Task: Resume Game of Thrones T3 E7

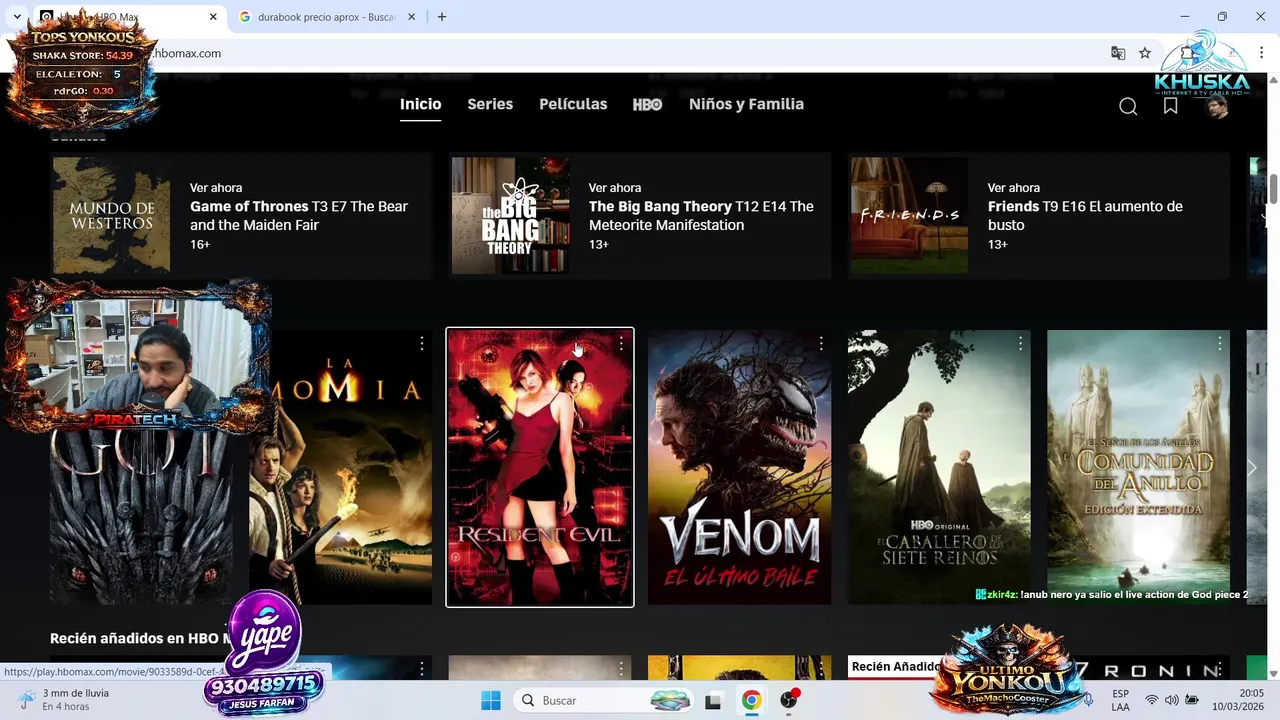Action: (242, 215)
